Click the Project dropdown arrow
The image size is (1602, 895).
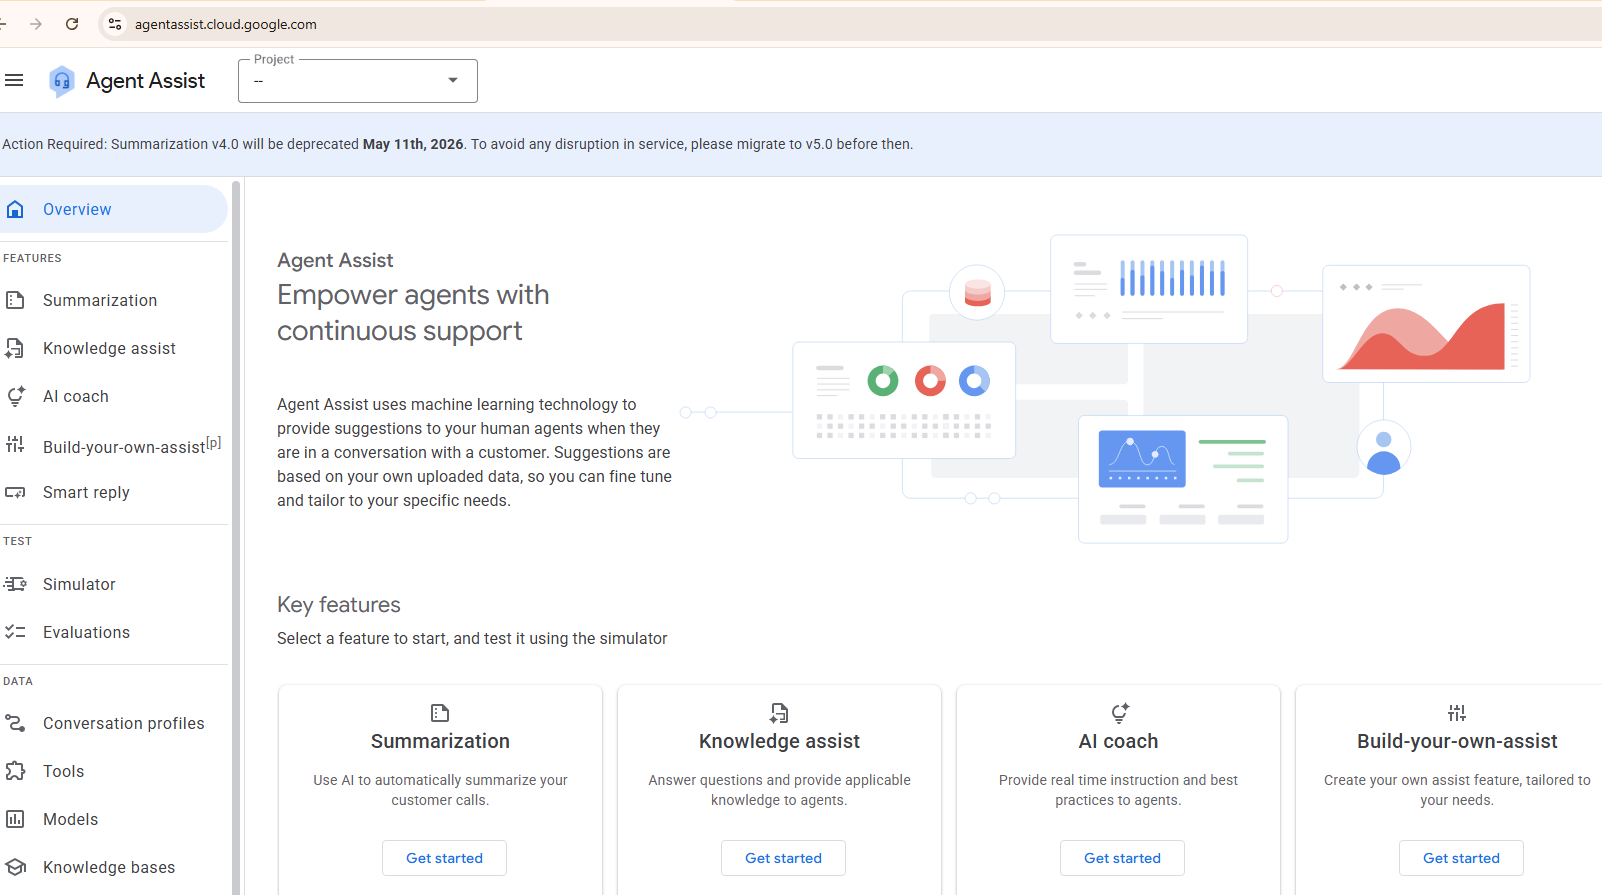[453, 80]
